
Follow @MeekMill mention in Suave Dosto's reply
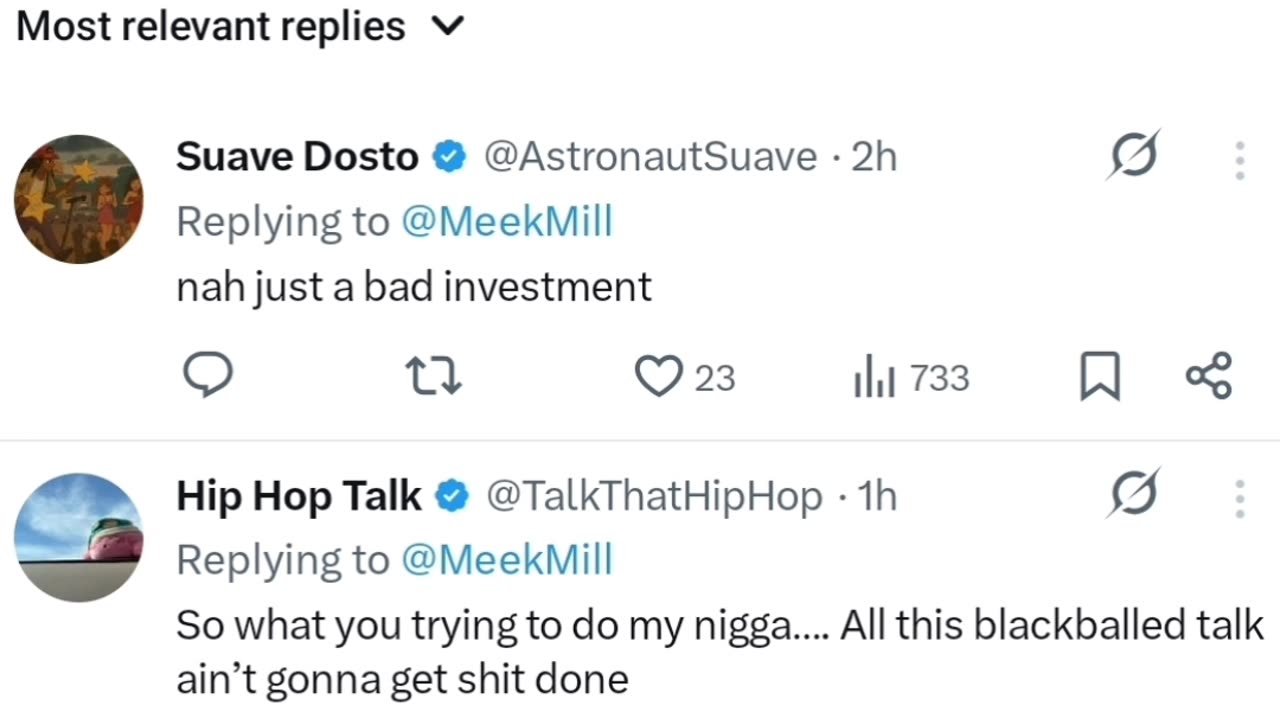click(506, 222)
